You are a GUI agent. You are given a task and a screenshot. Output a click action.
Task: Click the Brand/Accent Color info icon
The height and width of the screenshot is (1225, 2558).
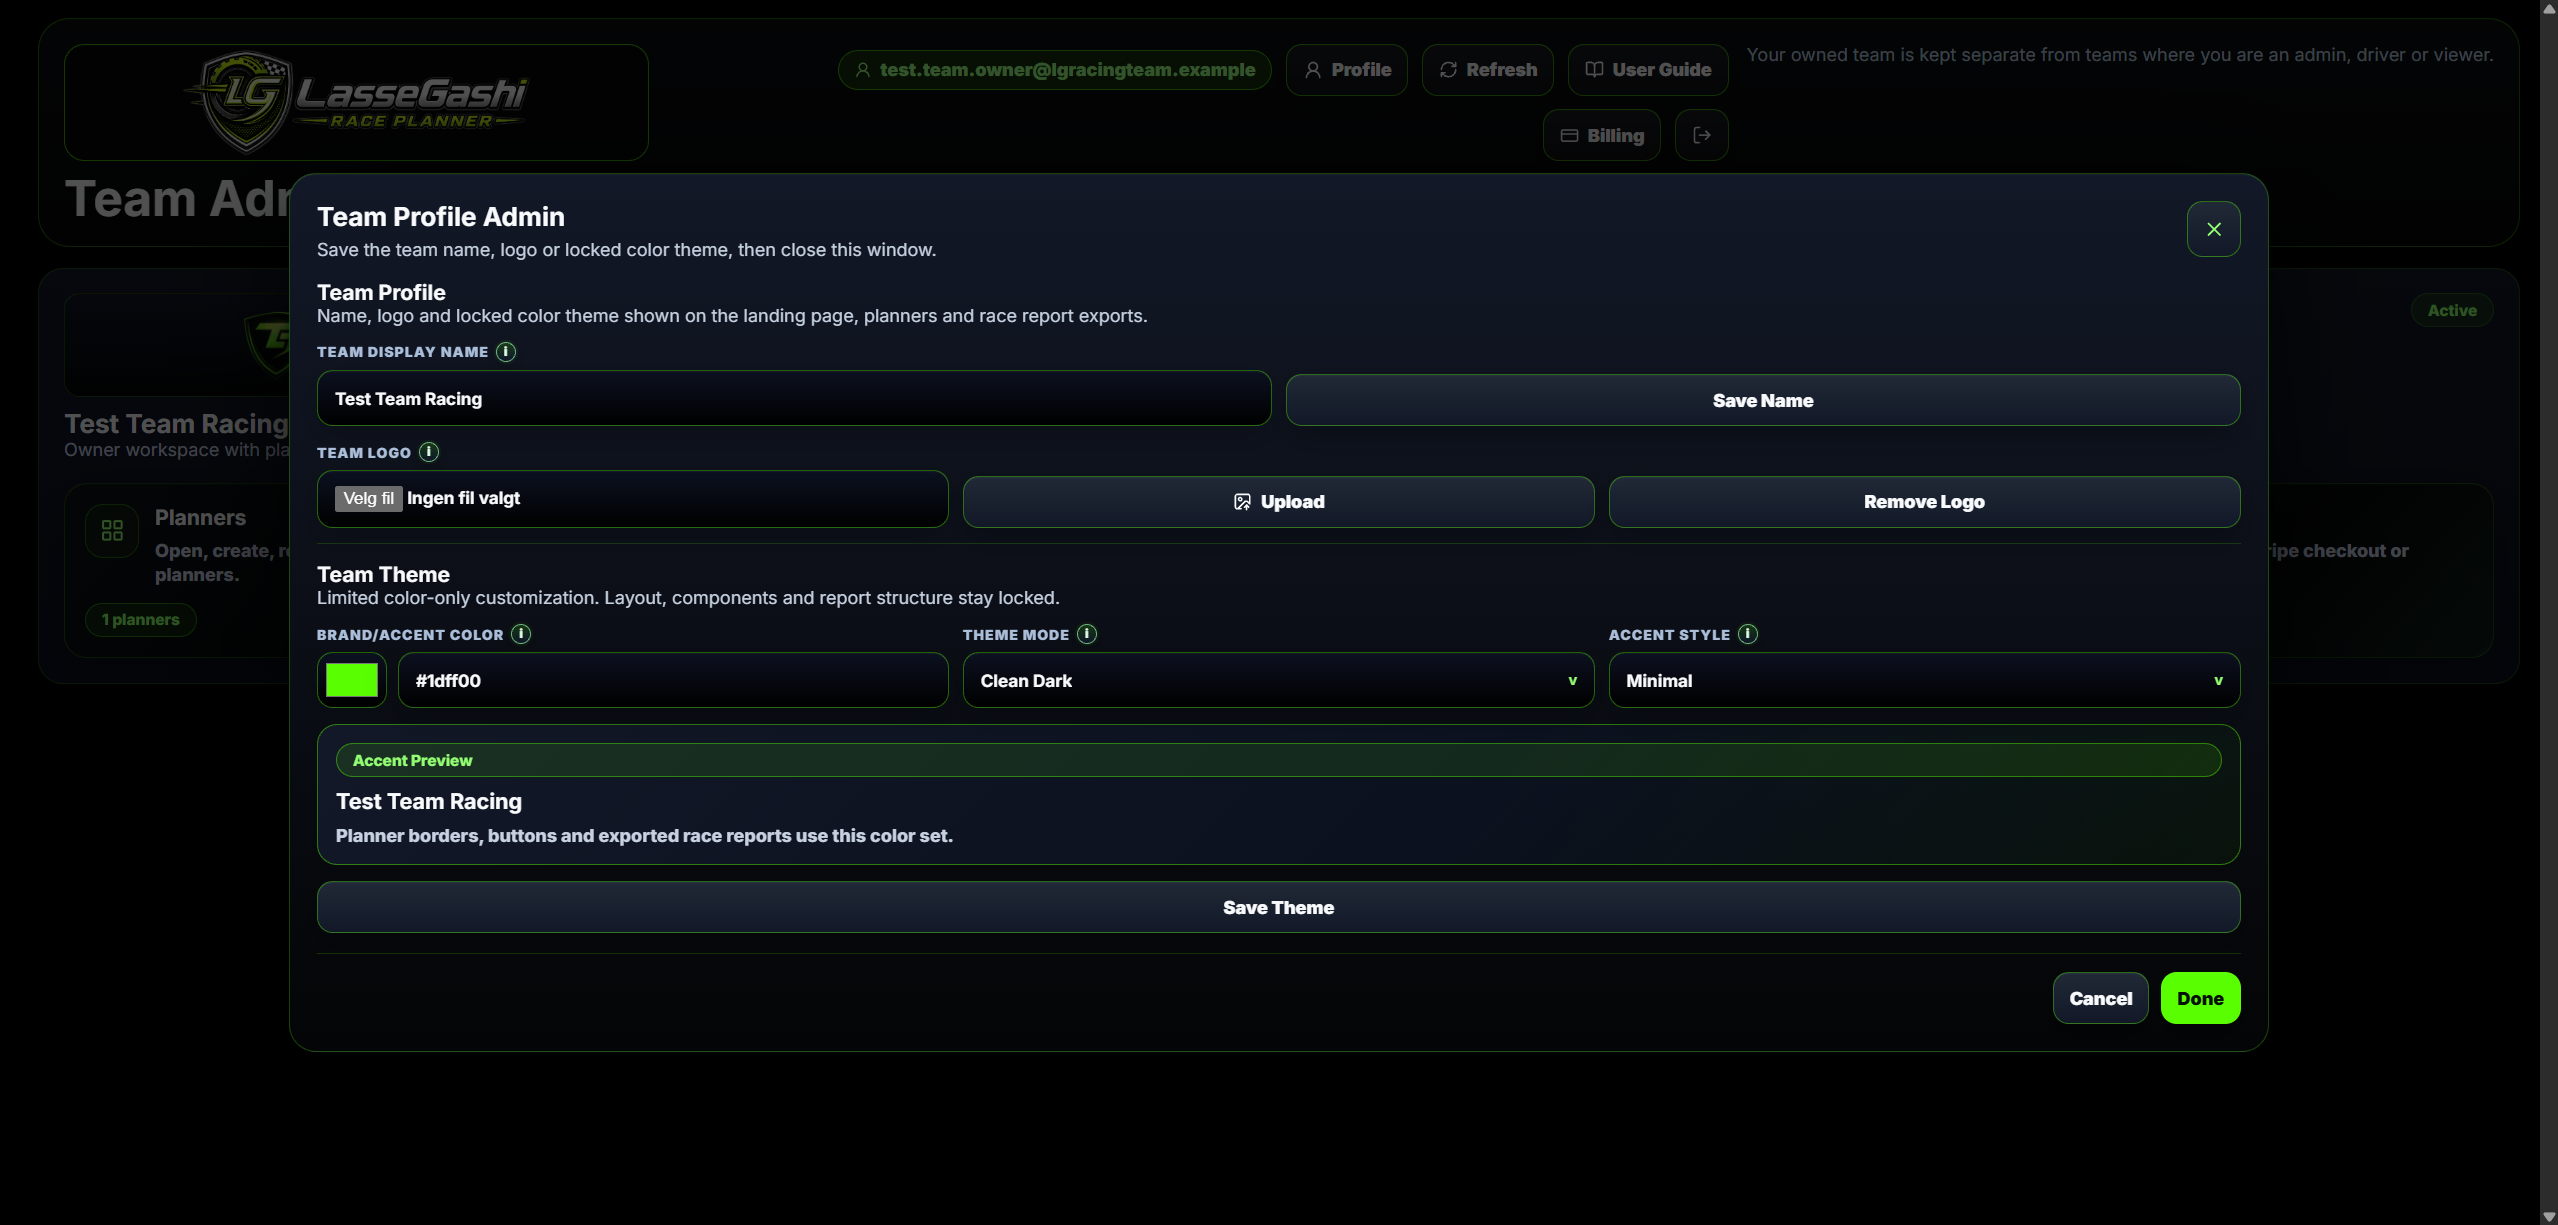click(521, 634)
